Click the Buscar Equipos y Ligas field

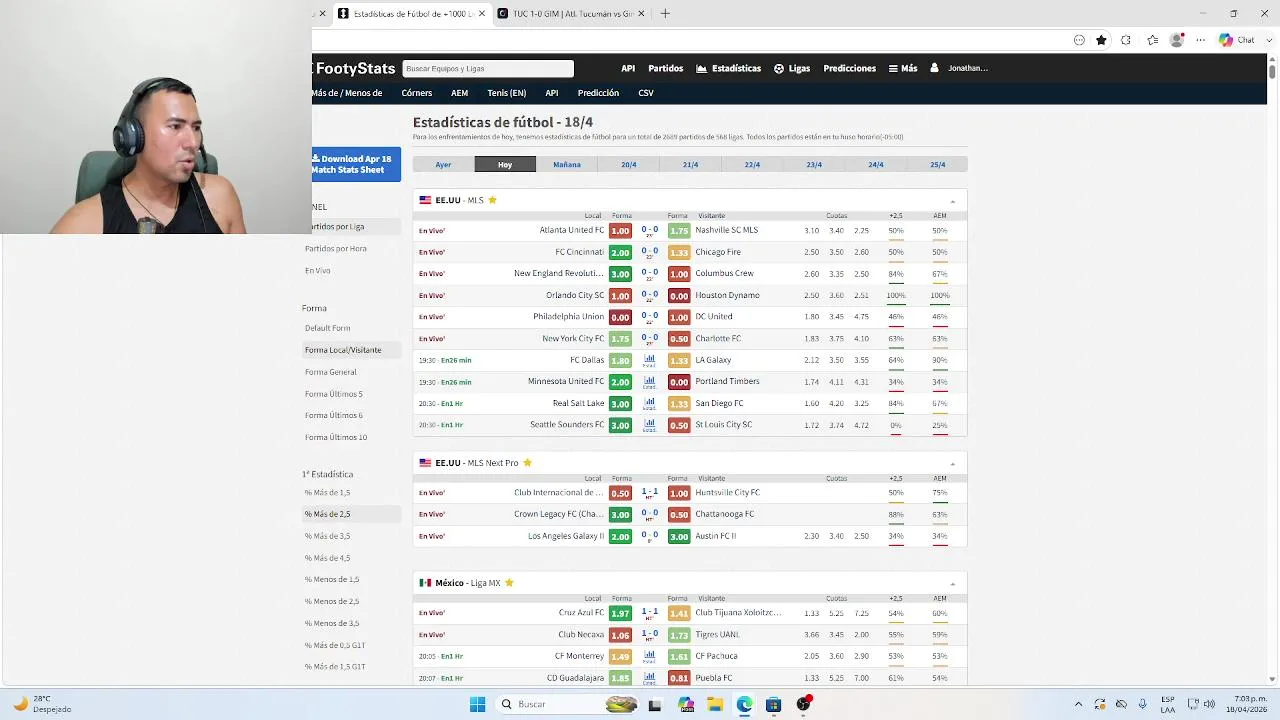488,68
